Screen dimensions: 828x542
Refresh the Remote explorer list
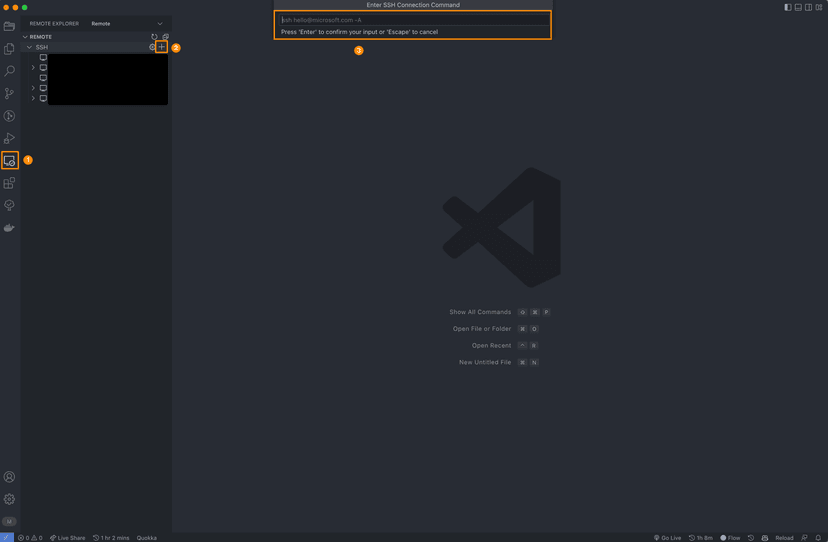click(x=154, y=36)
